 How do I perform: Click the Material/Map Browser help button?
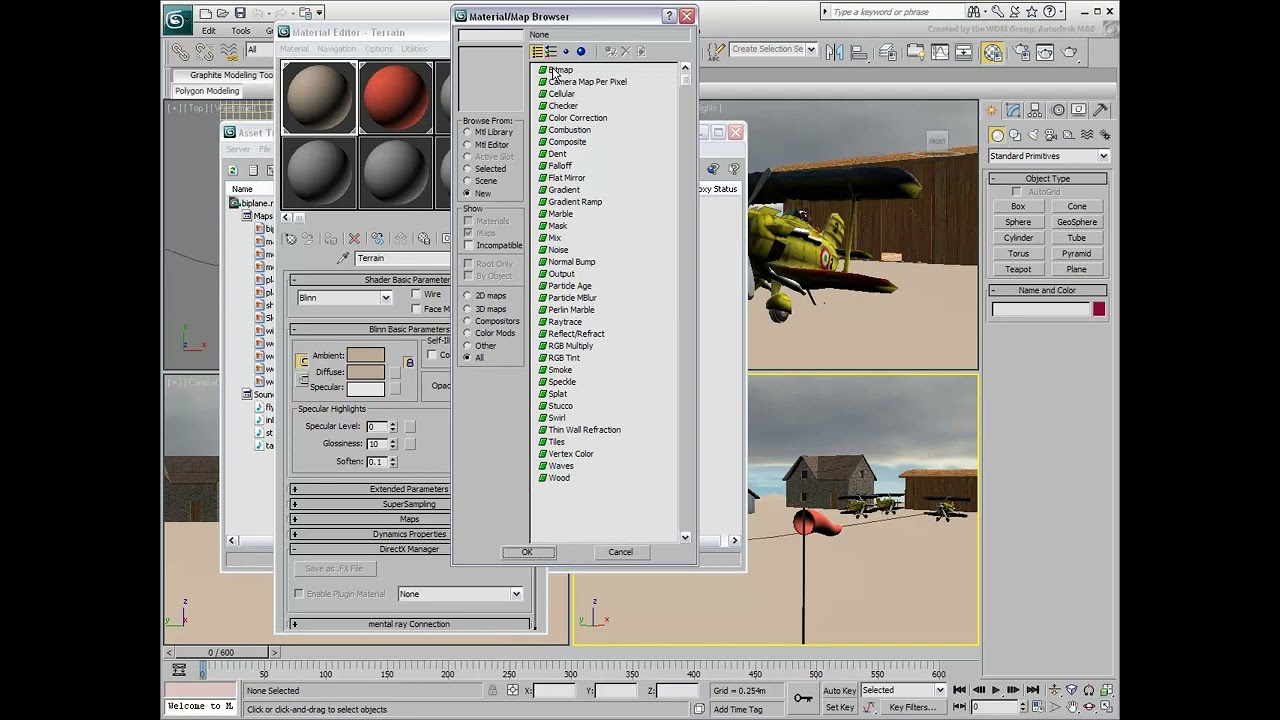tap(669, 16)
